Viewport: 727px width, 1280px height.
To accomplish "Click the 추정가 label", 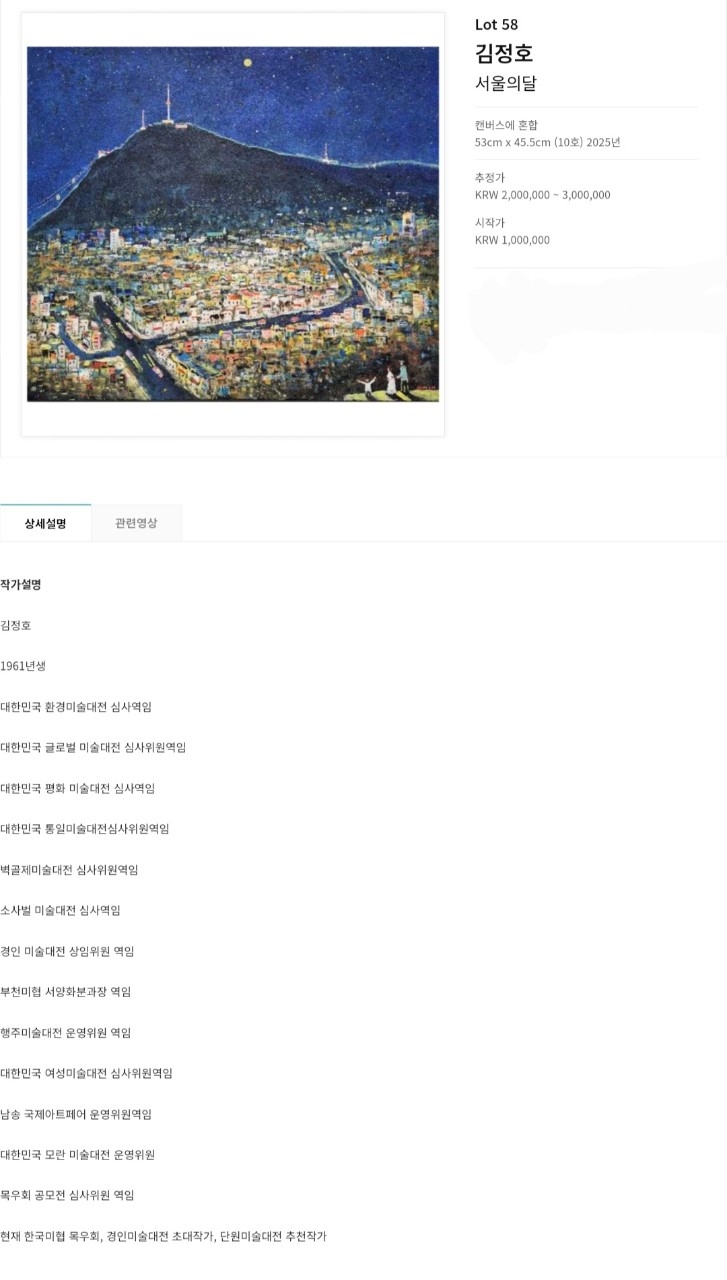I will (x=490, y=177).
